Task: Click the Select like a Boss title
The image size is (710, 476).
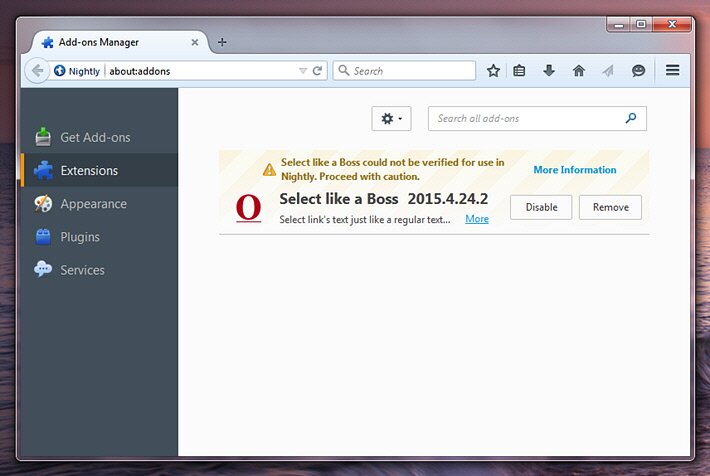Action: click(339, 199)
